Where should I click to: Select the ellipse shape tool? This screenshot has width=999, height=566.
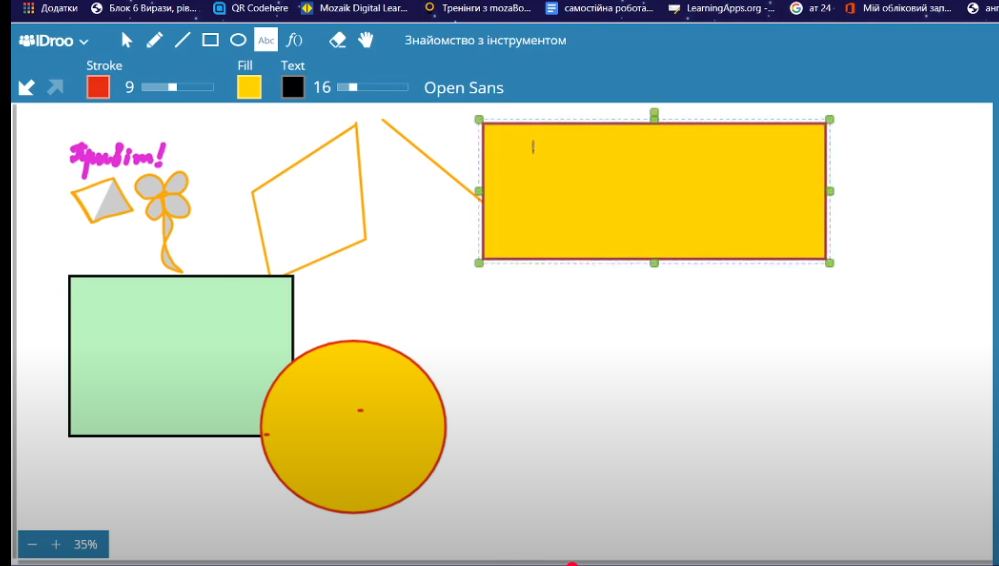tap(238, 41)
